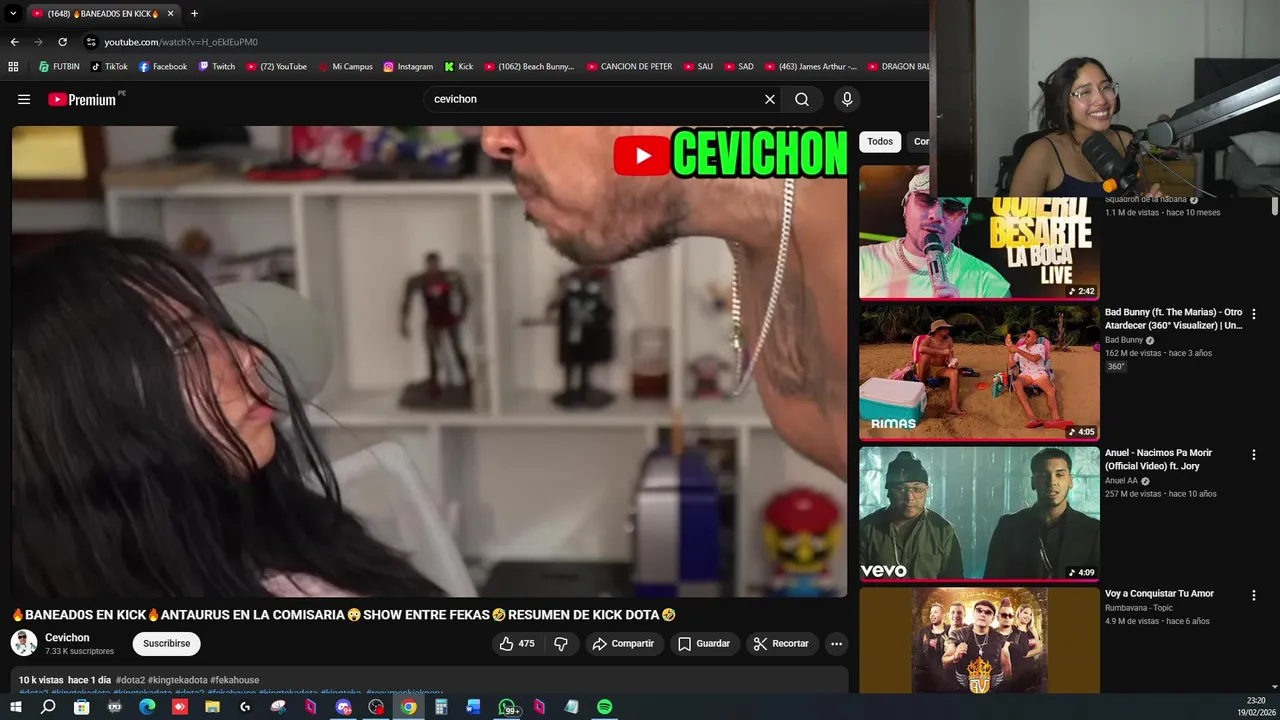Open Cevichon channel name link
1280x720 pixels.
67,638
